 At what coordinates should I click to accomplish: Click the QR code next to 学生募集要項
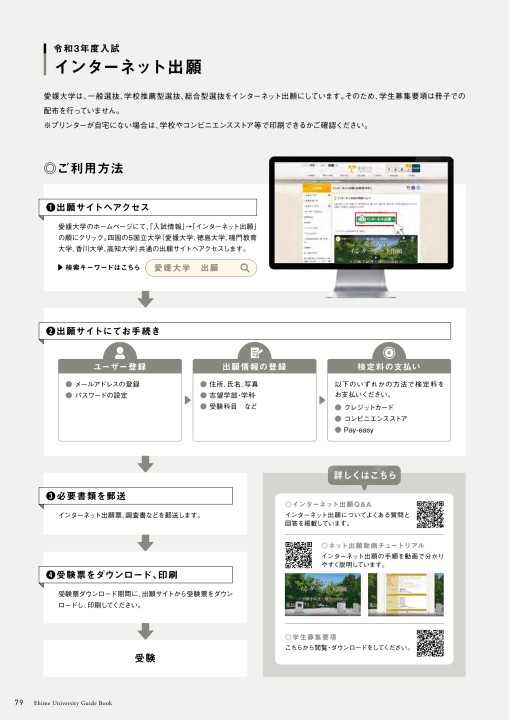pyautogui.click(x=430, y=643)
